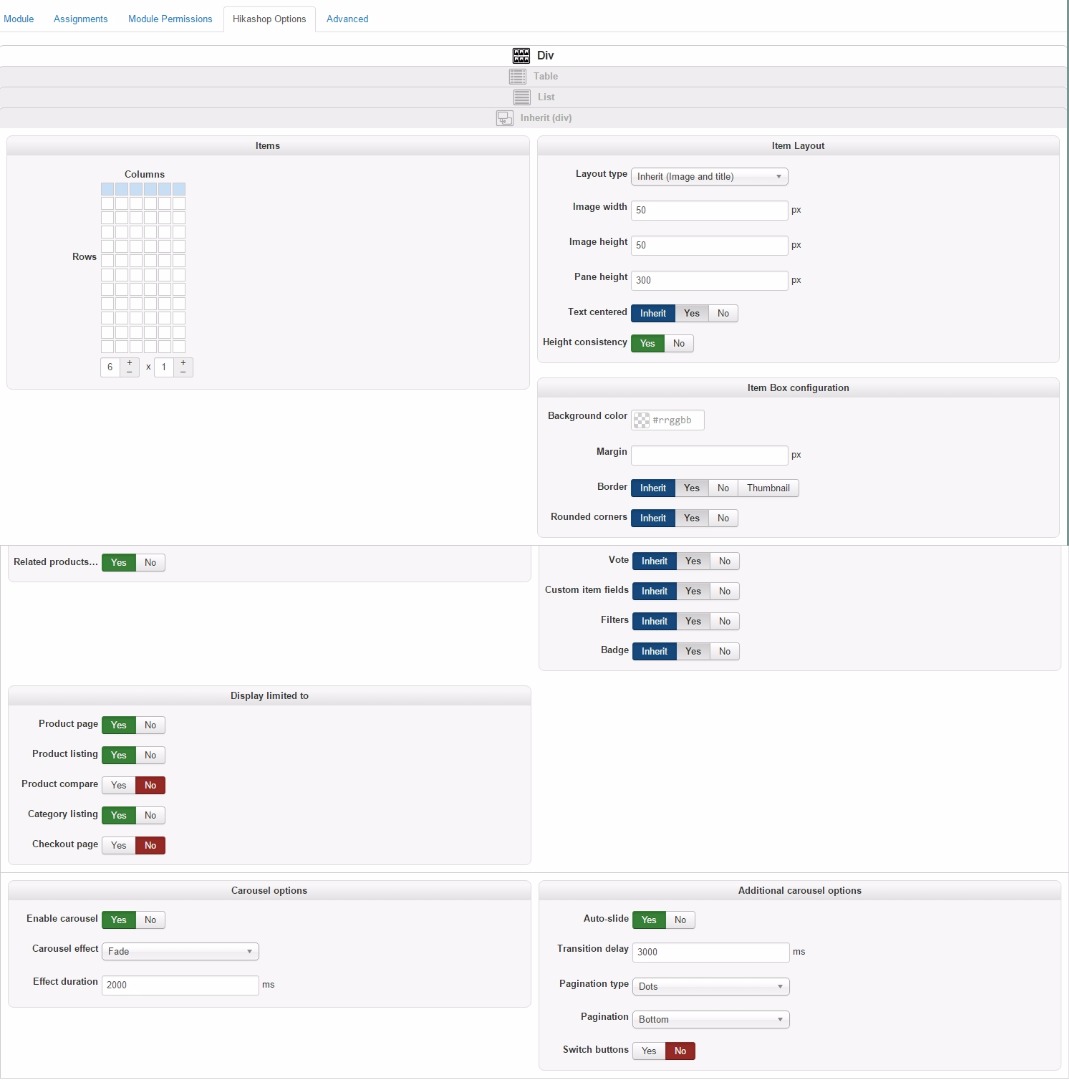This screenshot has height=1080, width=1069.
Task: Go to the Advanced tab
Action: click(347, 19)
